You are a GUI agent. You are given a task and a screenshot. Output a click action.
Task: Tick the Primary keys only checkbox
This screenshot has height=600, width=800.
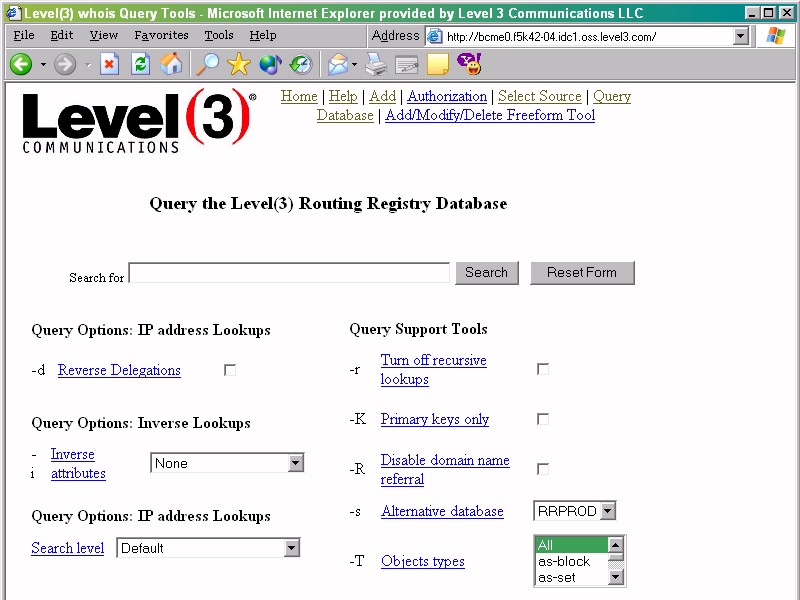point(543,419)
